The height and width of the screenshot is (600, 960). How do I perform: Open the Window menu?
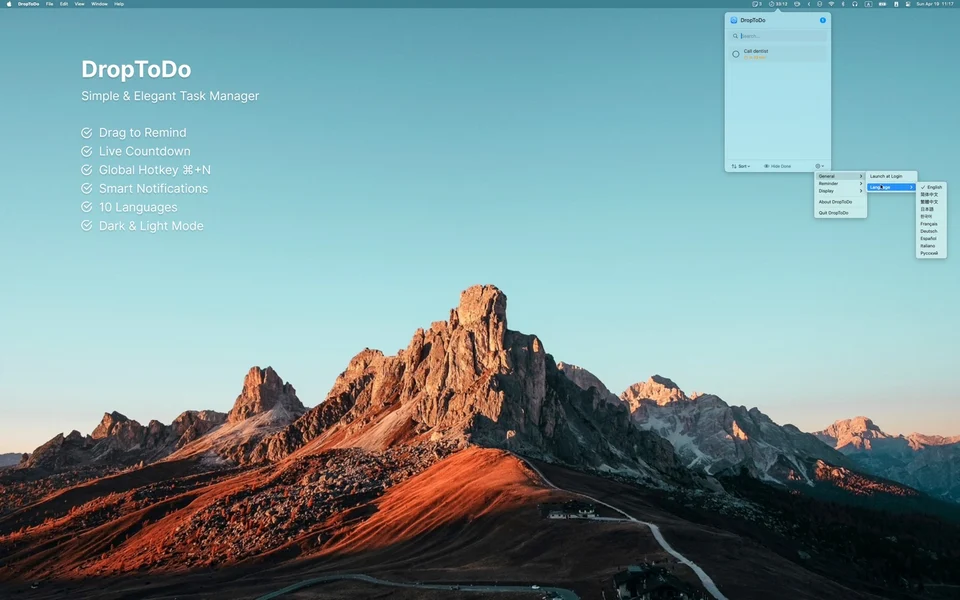(x=99, y=4)
